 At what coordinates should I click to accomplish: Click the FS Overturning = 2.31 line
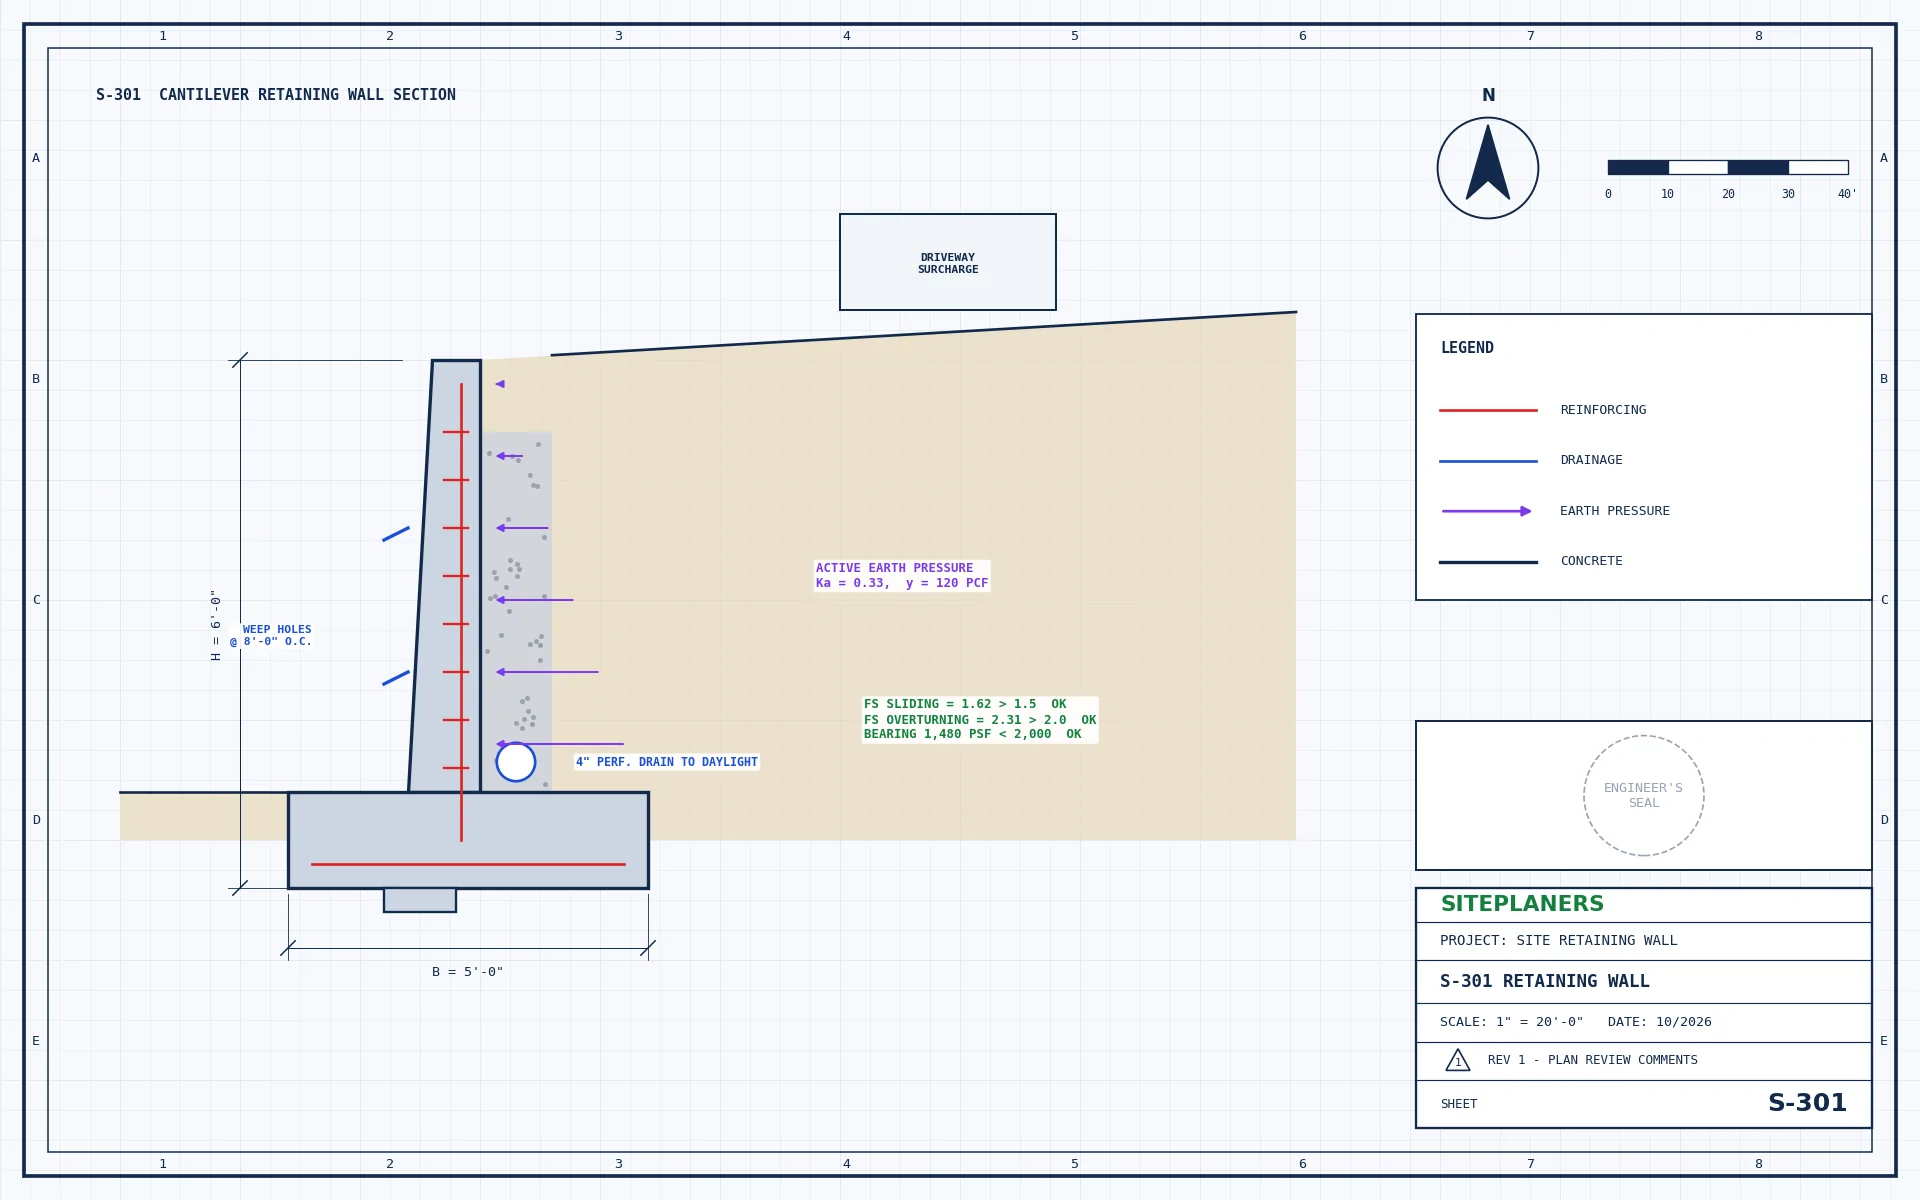pos(980,720)
